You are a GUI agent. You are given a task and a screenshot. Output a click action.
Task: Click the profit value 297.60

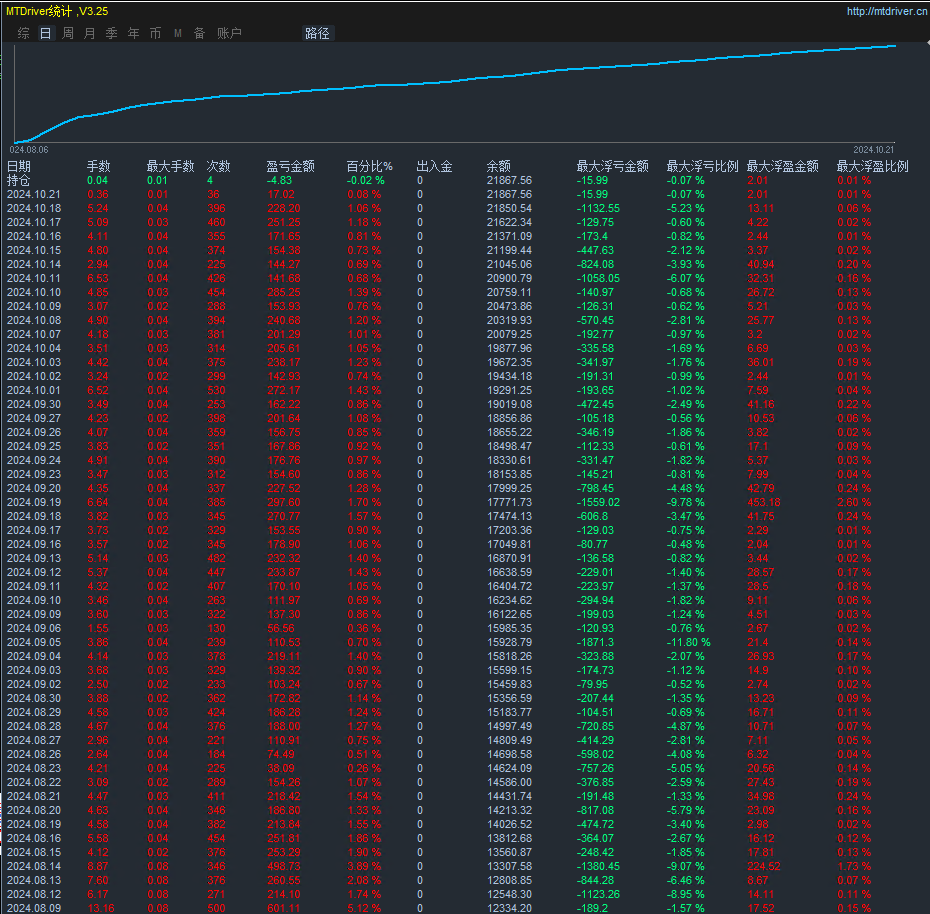click(x=284, y=502)
